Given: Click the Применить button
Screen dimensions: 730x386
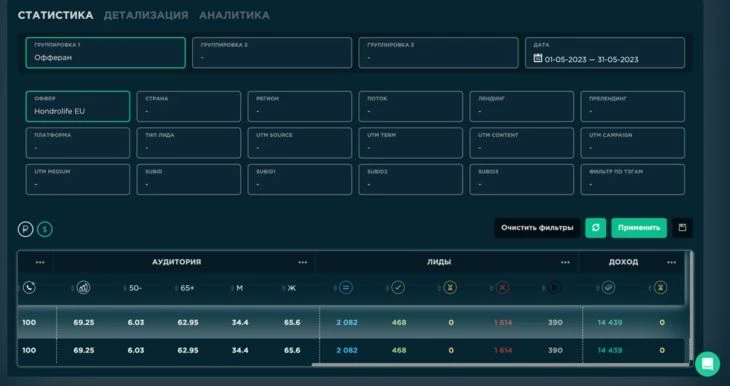Looking at the screenshot, I should [x=639, y=228].
